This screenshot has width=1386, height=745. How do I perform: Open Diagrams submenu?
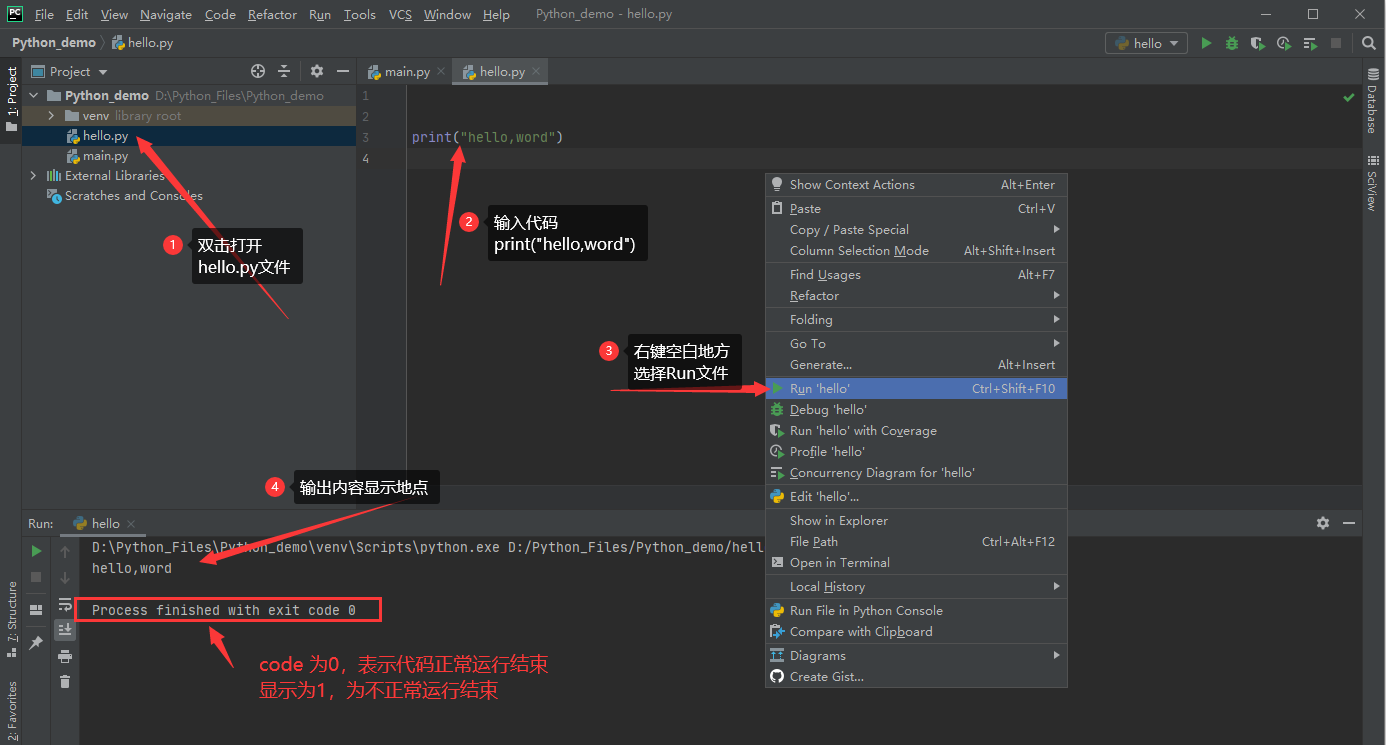pyautogui.click(x=916, y=655)
